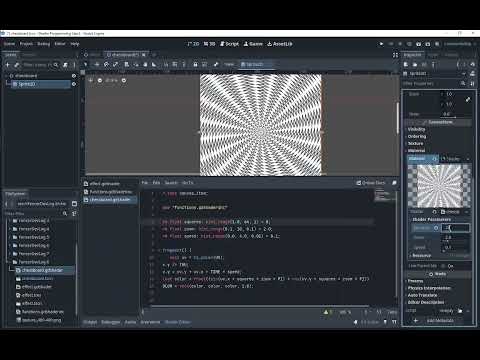This screenshot has width=480, height=360.
Task: Toggle the scale ratio link chain icon
Action: (468, 99)
